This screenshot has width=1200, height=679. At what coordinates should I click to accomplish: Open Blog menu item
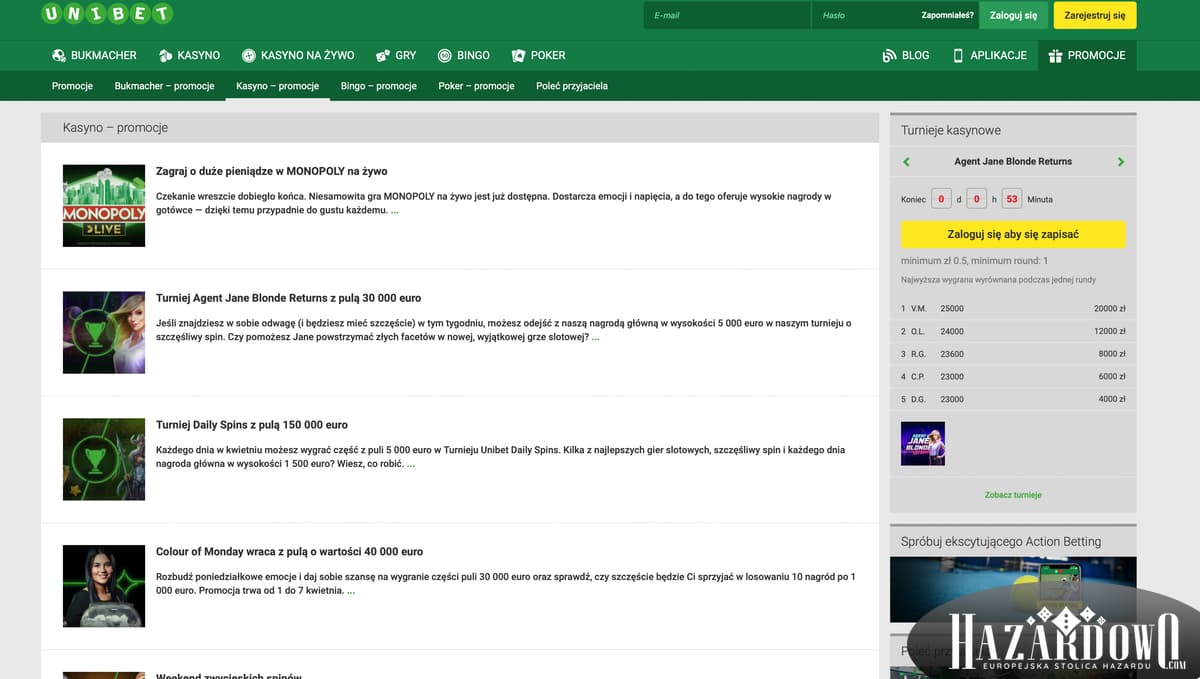pos(915,56)
